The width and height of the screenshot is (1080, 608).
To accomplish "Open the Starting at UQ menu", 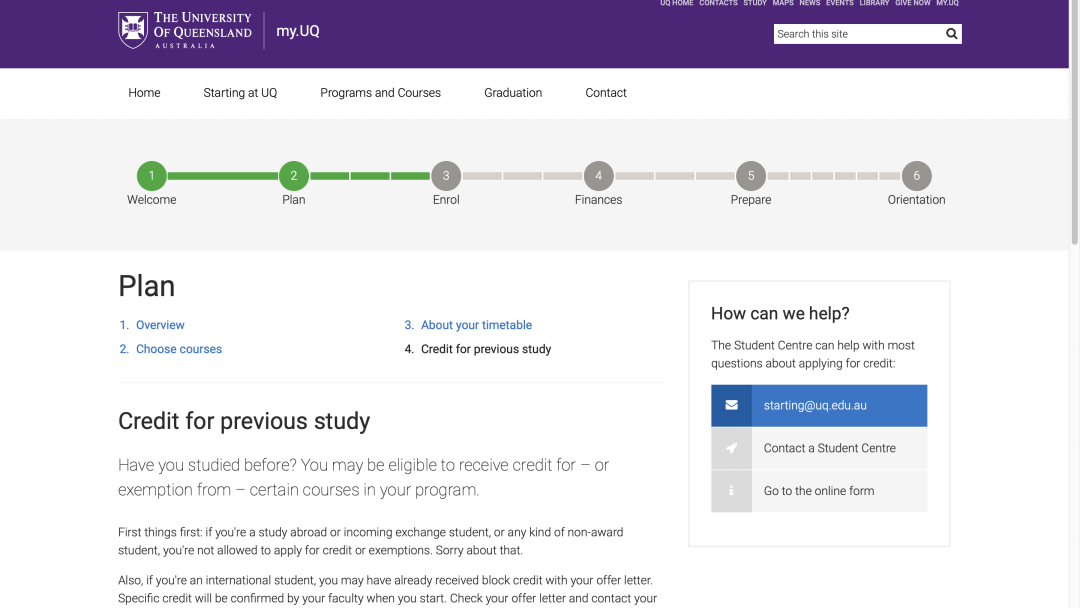I will (240, 93).
